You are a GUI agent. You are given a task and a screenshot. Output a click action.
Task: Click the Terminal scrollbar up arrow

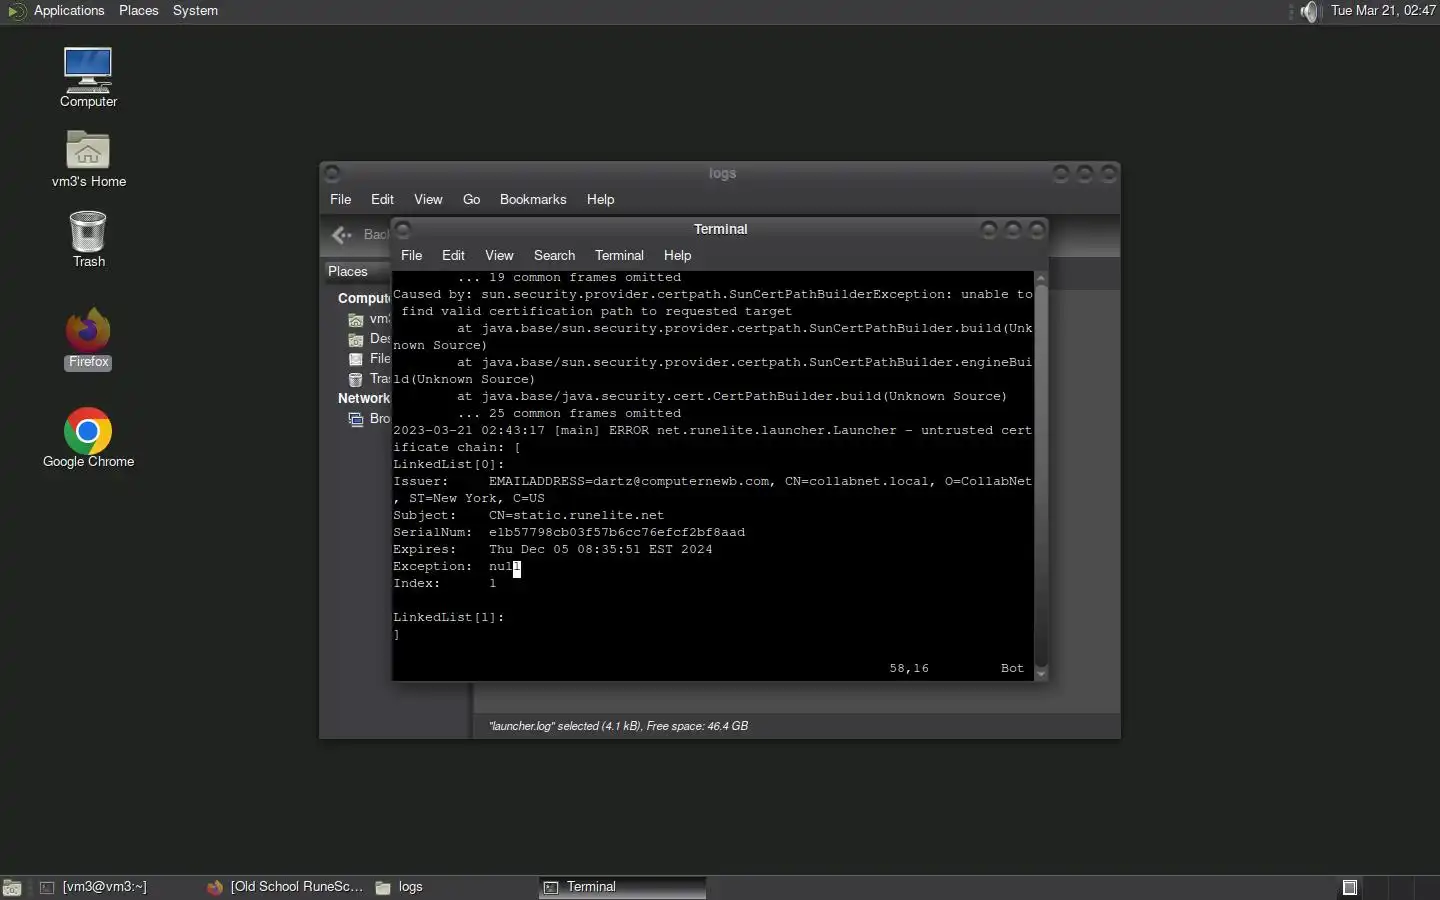1041,277
